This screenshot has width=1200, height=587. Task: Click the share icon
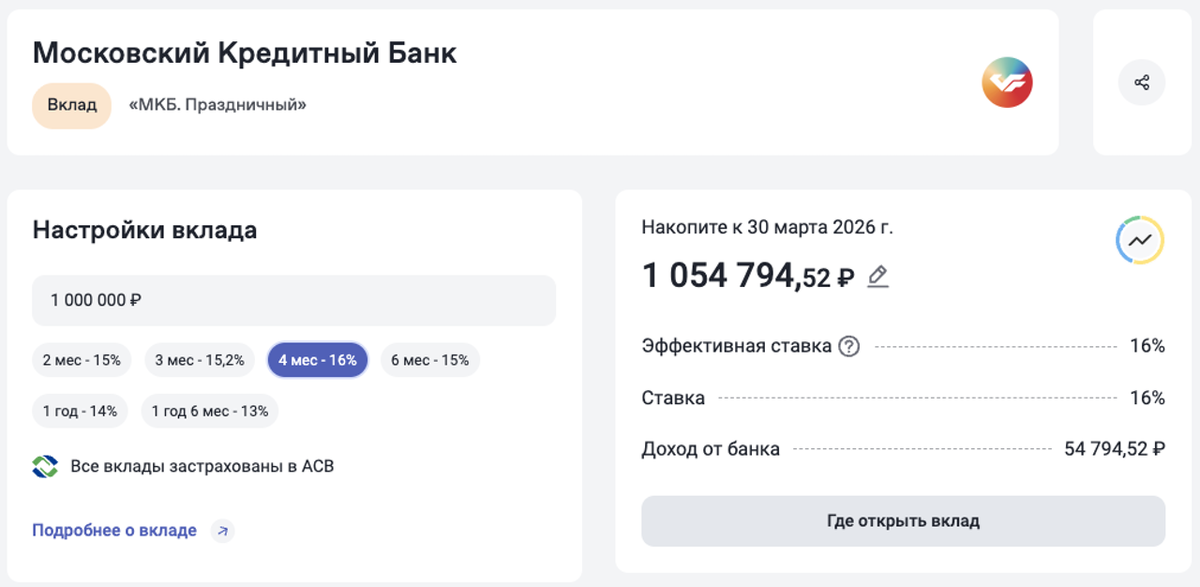point(1141,82)
